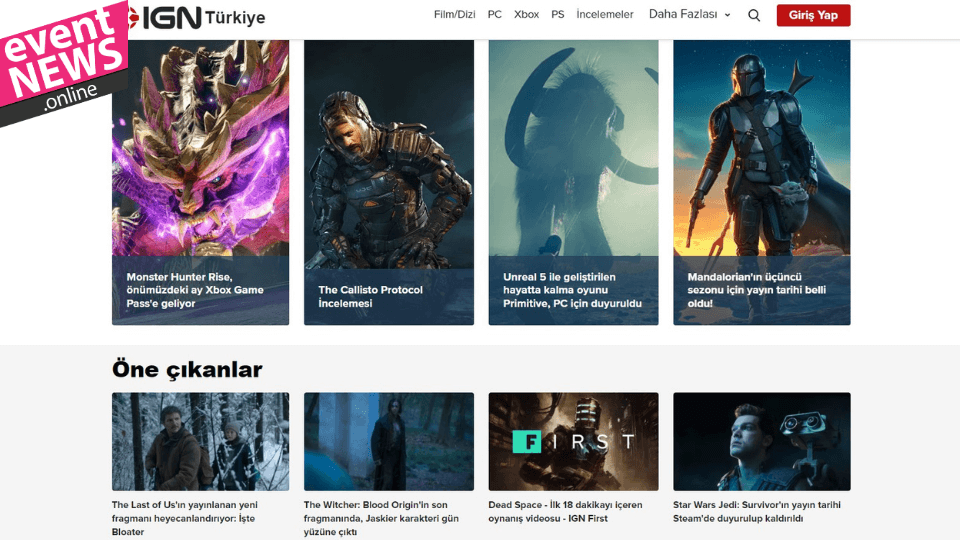Open the Film/Dizi menu item
The image size is (960, 540).
[454, 14]
